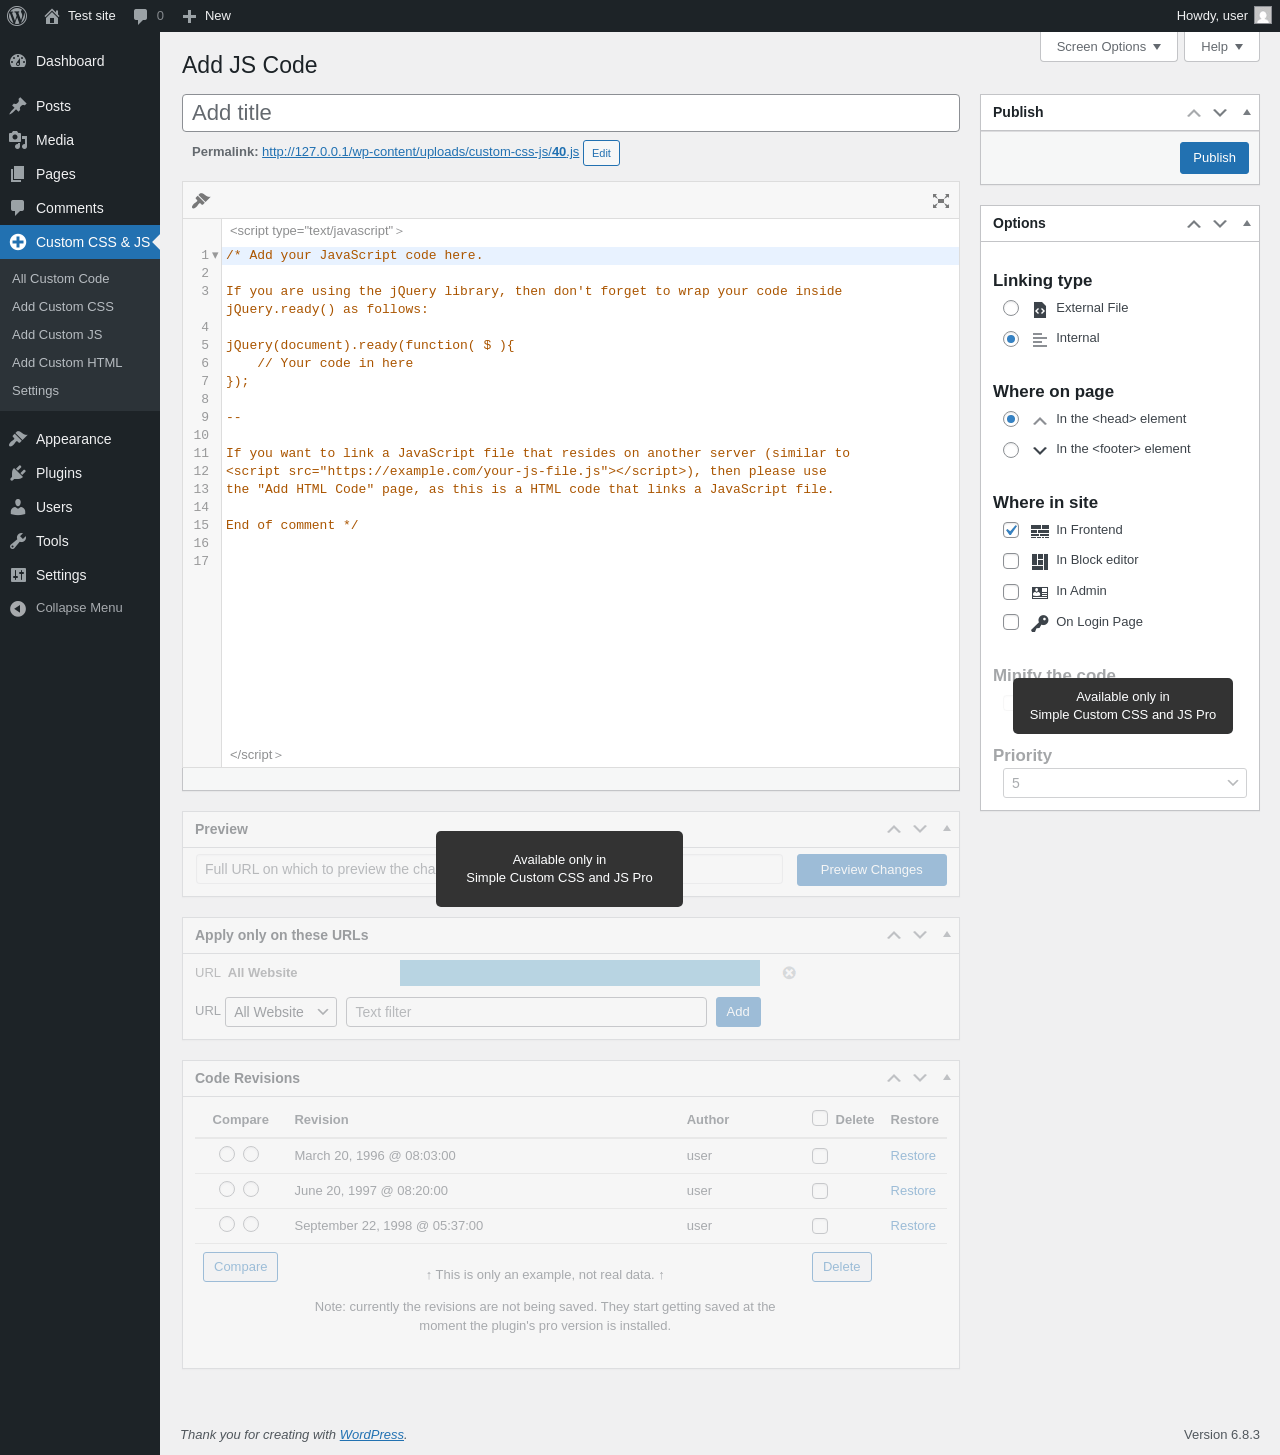Click the beautify code icon above editor
This screenshot has height=1455, width=1280.
click(x=201, y=200)
